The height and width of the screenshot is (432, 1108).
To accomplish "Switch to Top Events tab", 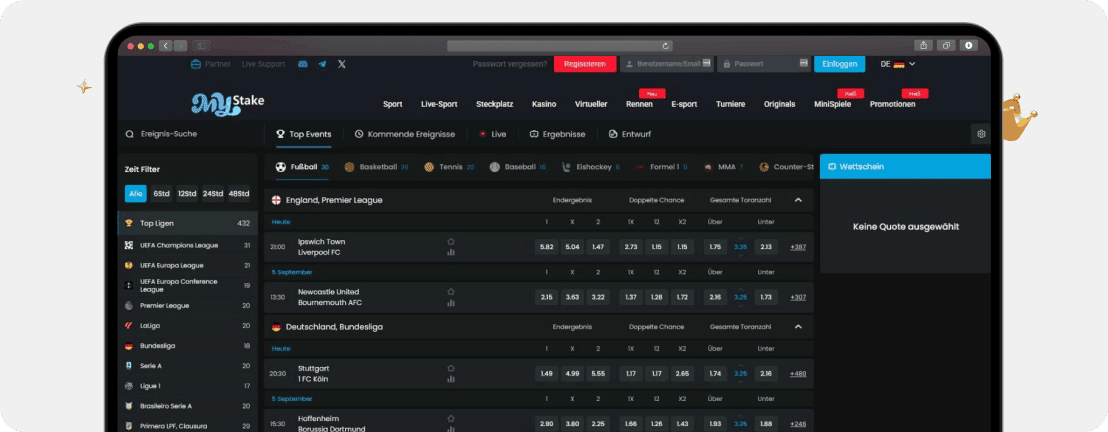I will (304, 134).
